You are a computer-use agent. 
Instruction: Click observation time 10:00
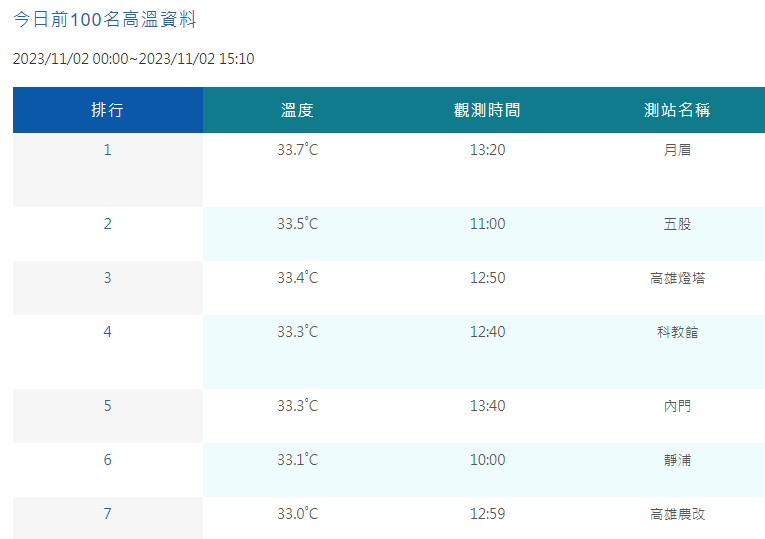point(487,460)
